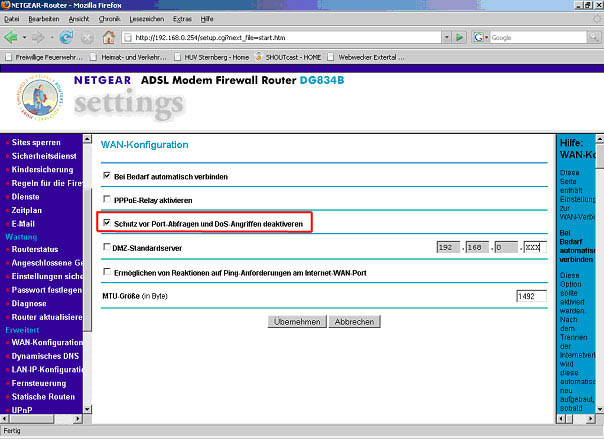Open the Dynamisches DNS sidebar link

47,355
